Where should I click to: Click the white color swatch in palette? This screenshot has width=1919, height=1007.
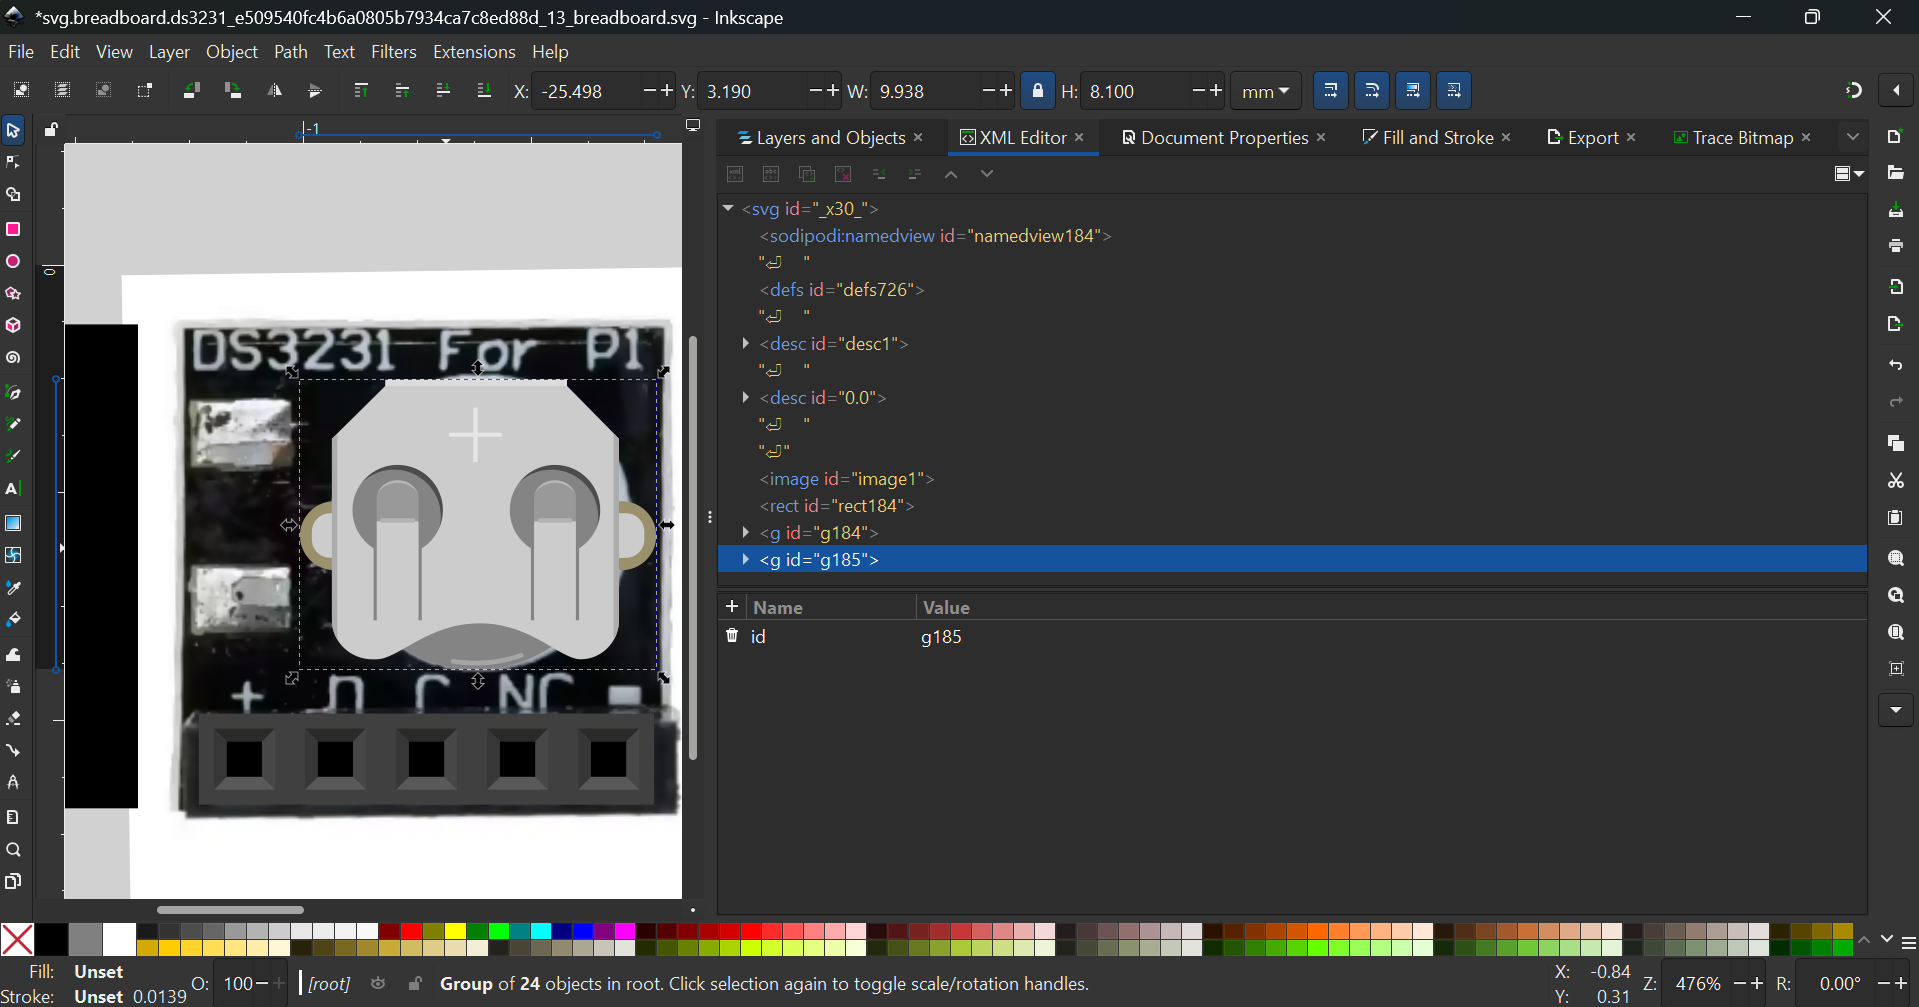point(119,939)
